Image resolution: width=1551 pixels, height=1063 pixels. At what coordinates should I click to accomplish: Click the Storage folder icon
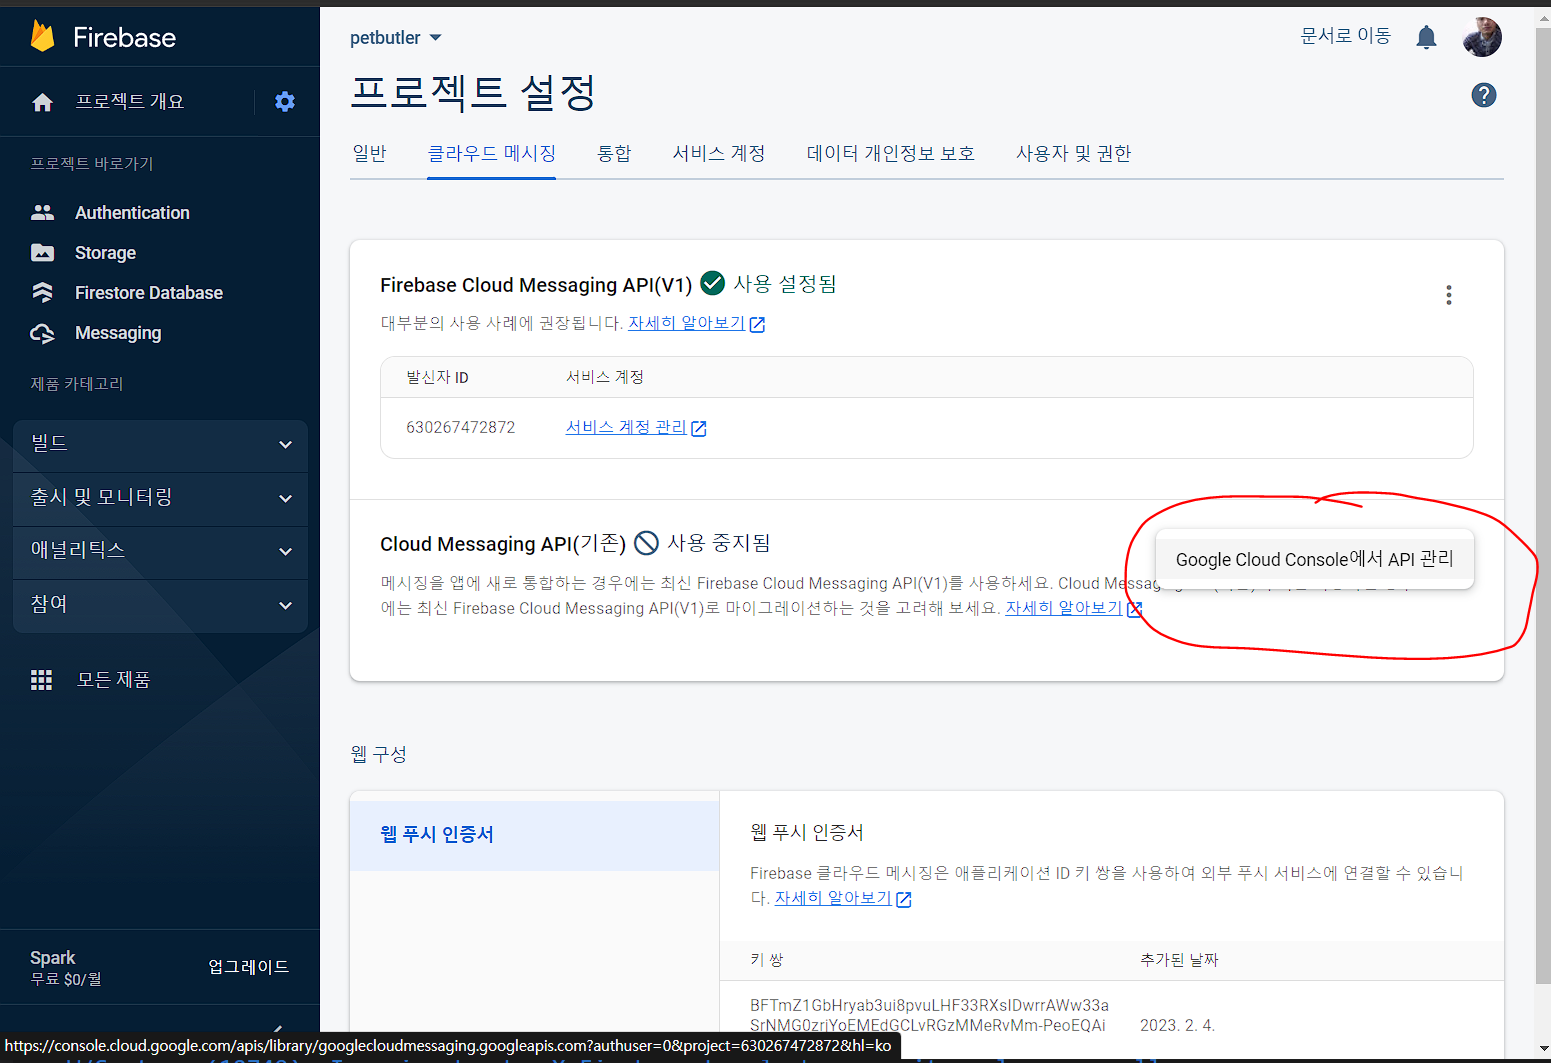[42, 252]
